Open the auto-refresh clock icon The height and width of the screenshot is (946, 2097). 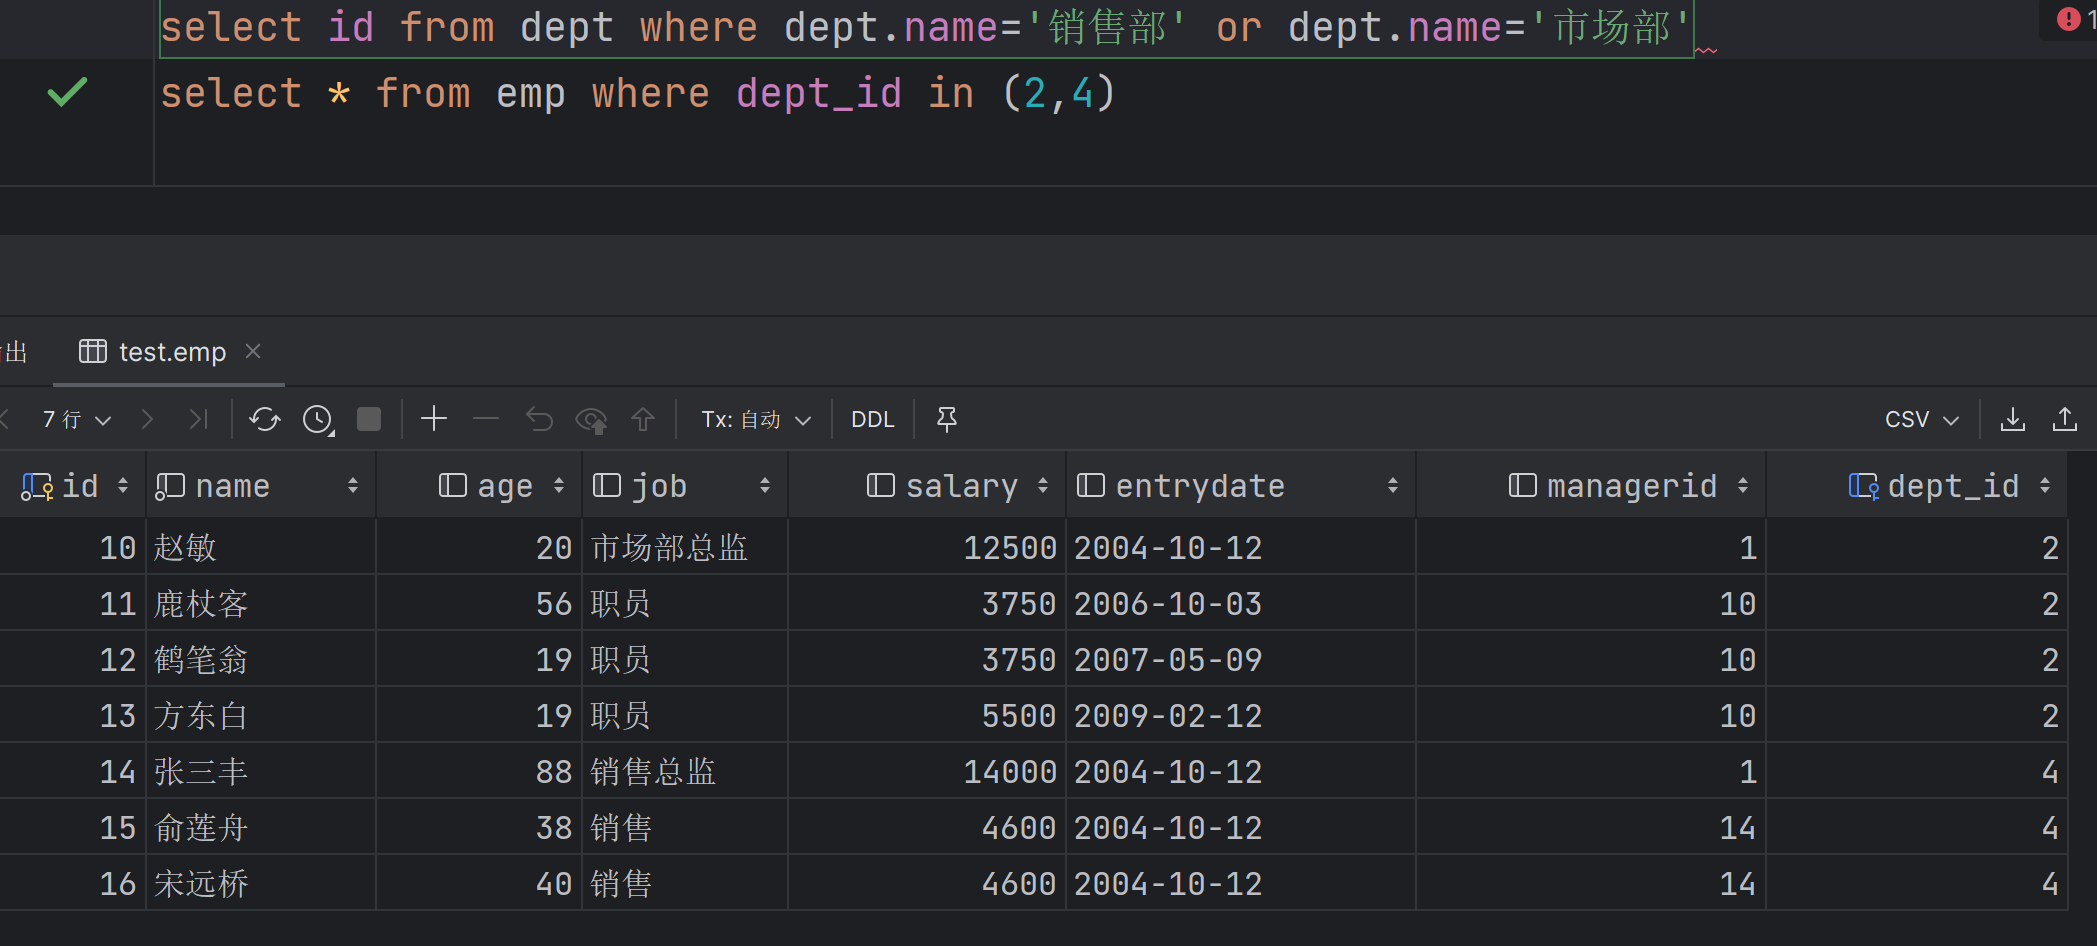tap(318, 420)
